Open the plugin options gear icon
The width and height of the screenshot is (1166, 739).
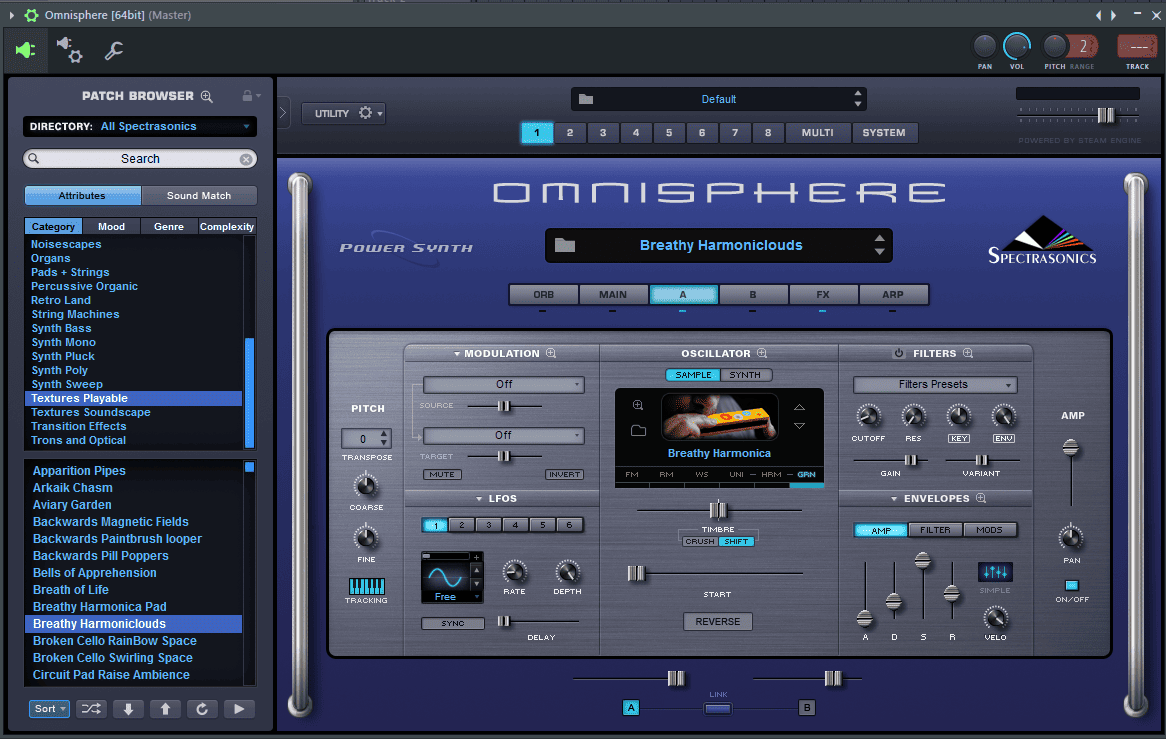coord(70,50)
